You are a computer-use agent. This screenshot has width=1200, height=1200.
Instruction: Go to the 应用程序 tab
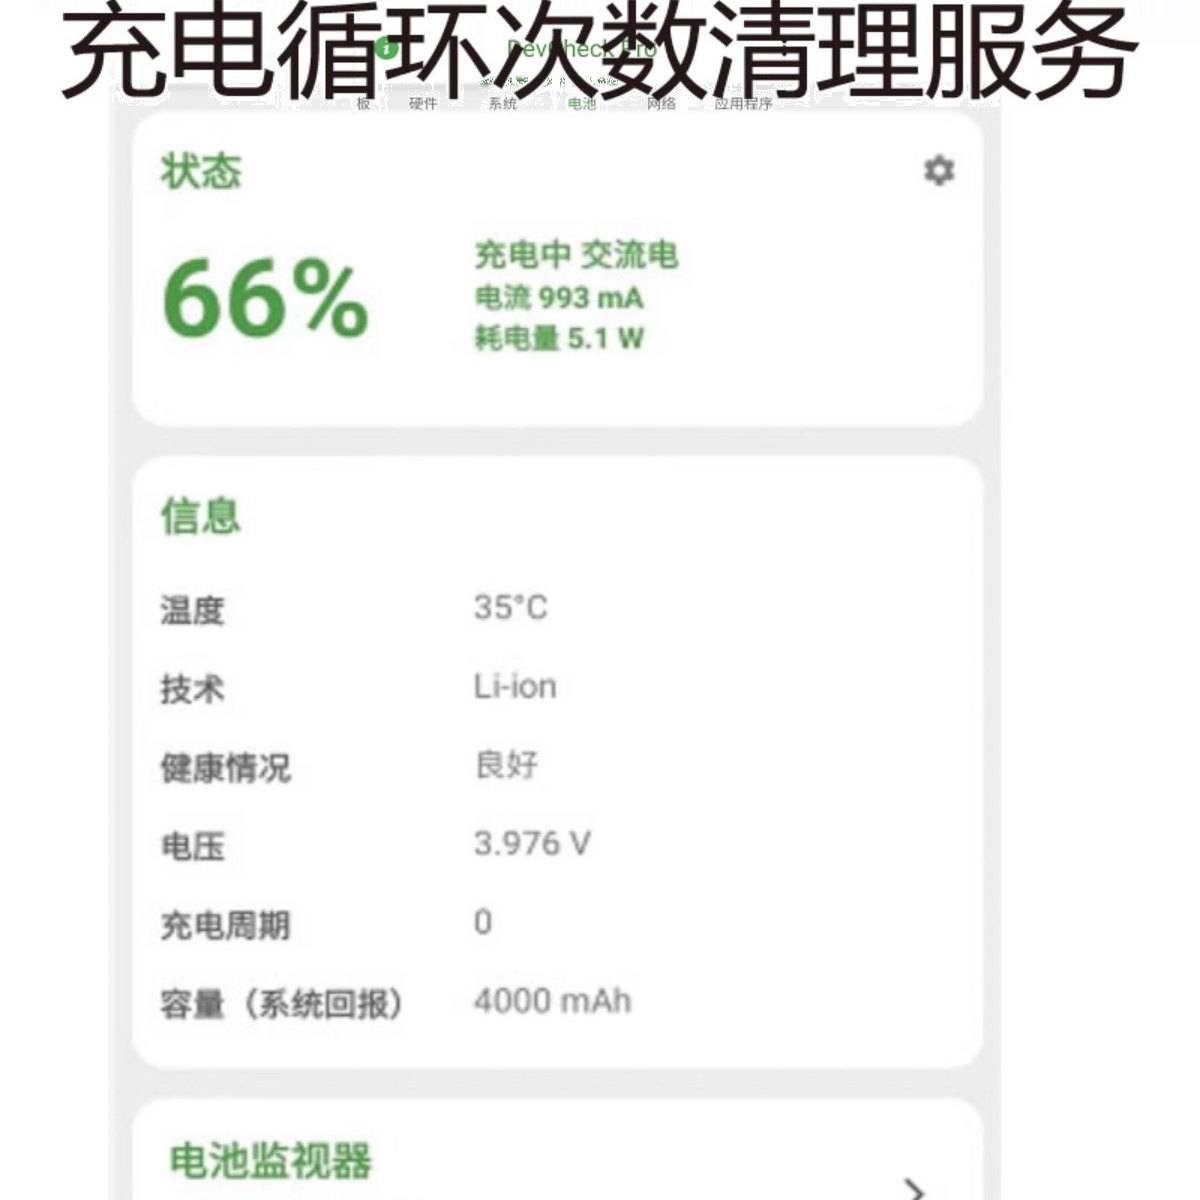pyautogui.click(x=743, y=104)
